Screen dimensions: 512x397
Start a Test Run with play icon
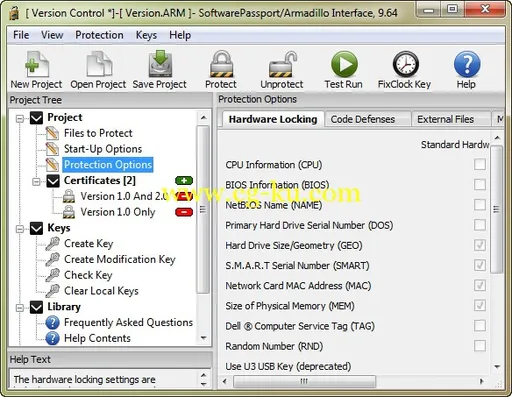344,64
